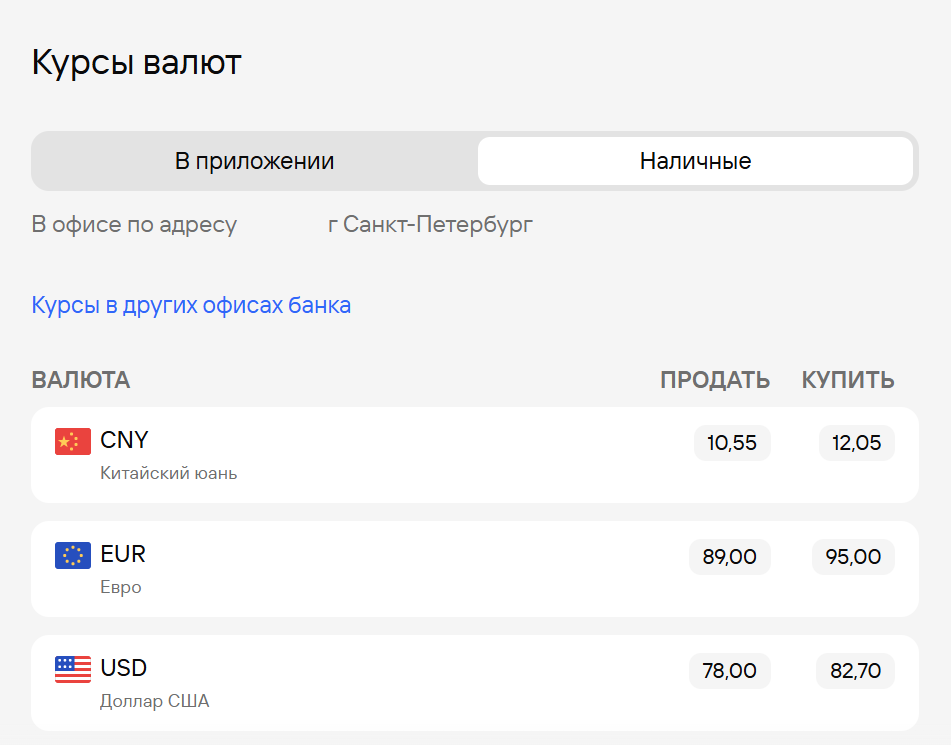Select the USD currency code label

(x=124, y=668)
